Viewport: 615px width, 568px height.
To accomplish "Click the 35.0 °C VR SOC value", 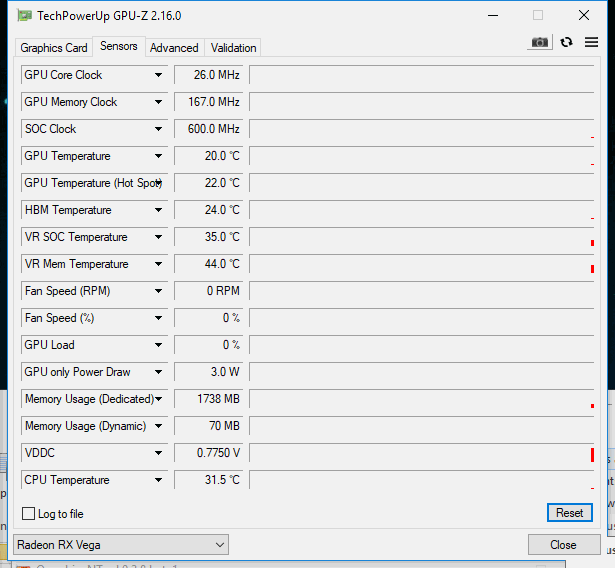I will (x=209, y=237).
